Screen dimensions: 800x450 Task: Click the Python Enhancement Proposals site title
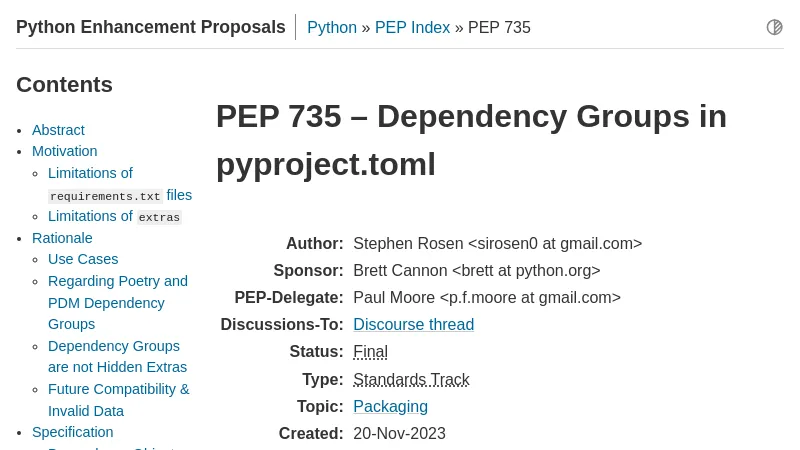click(150, 27)
